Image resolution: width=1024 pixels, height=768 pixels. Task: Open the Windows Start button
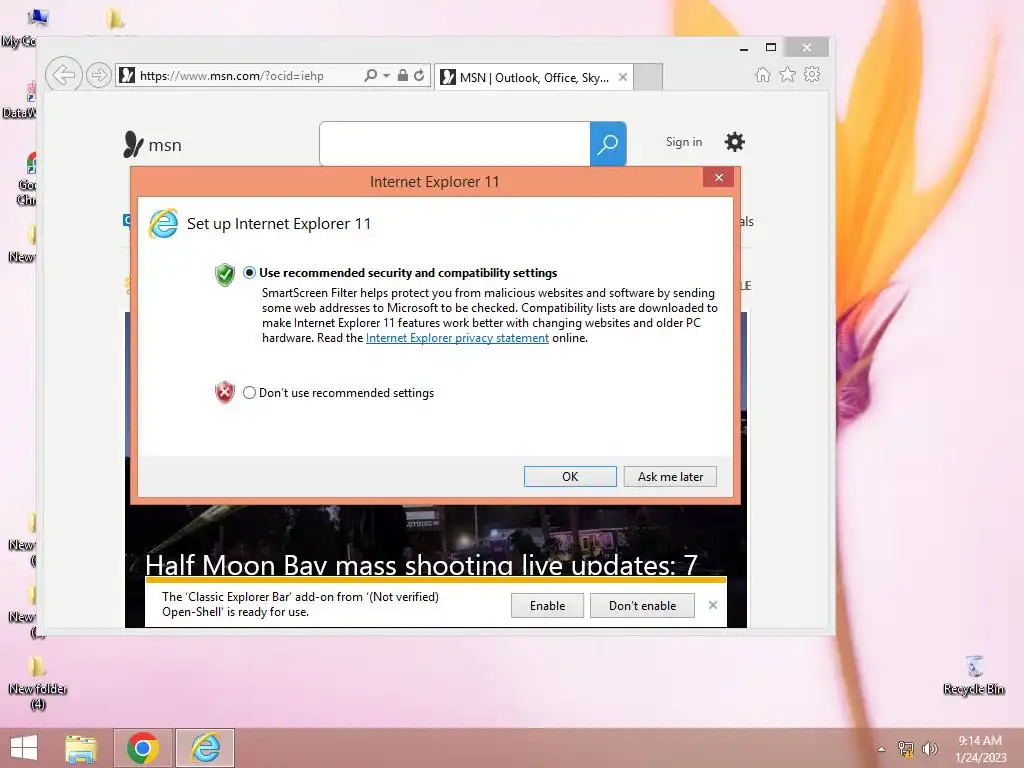point(24,748)
